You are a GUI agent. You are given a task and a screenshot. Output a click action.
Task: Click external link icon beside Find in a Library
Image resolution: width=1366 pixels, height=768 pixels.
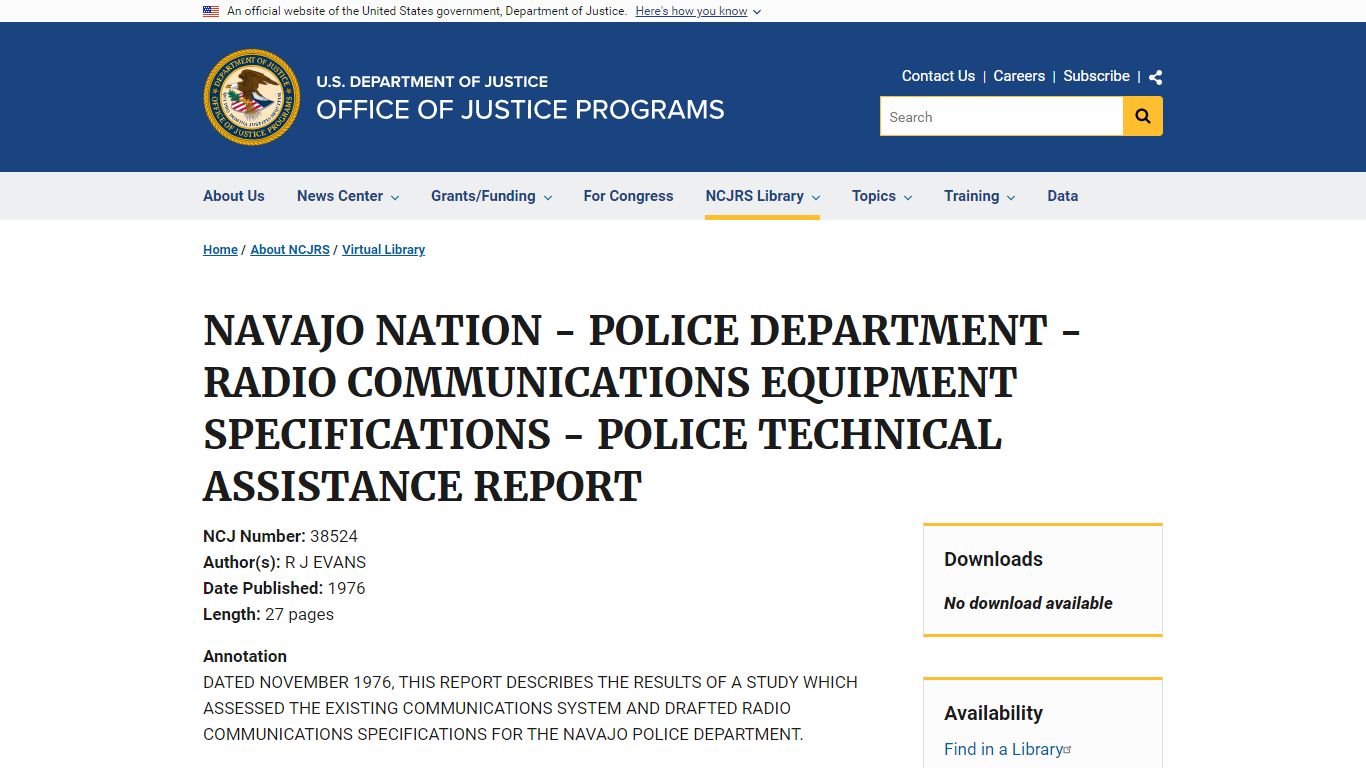[1067, 749]
